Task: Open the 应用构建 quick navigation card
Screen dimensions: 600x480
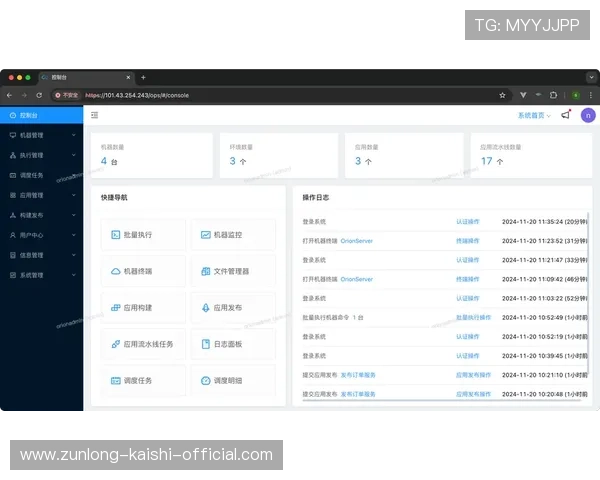Action: (143, 307)
